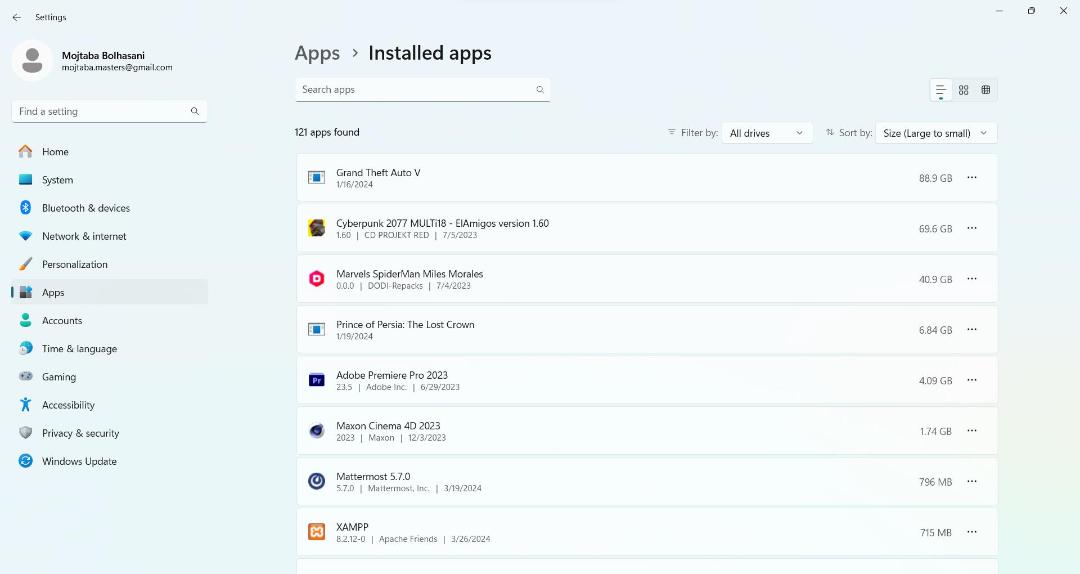1080x574 pixels.
Task: Open Network & internet settings
Action: [x=110, y=236]
